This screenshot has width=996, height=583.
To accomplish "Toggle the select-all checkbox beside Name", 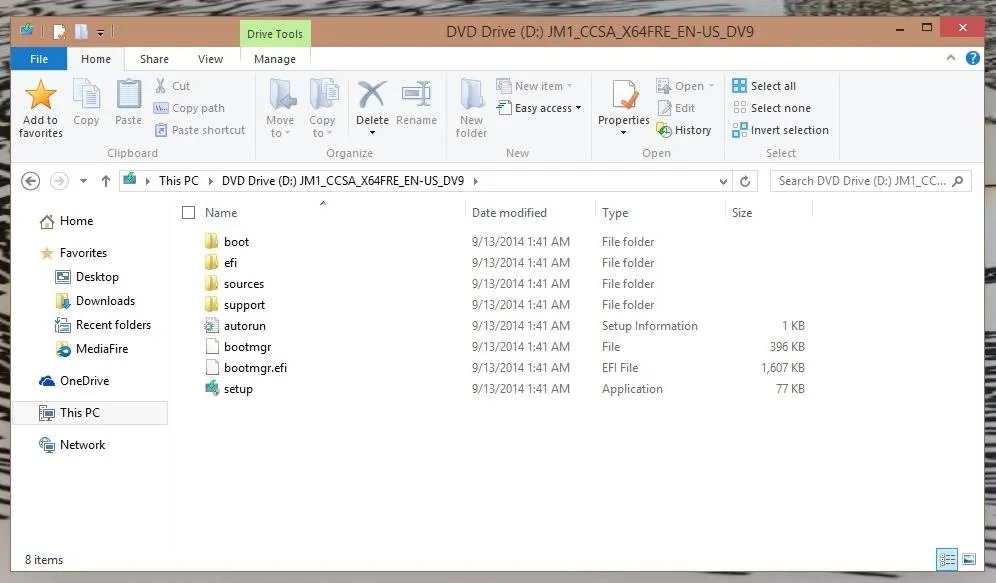I will point(188,212).
